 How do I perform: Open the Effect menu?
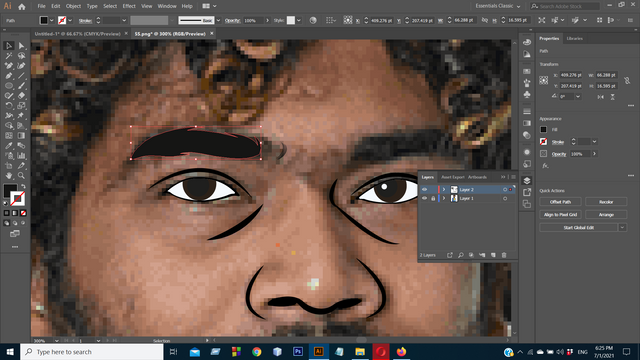[129, 6]
